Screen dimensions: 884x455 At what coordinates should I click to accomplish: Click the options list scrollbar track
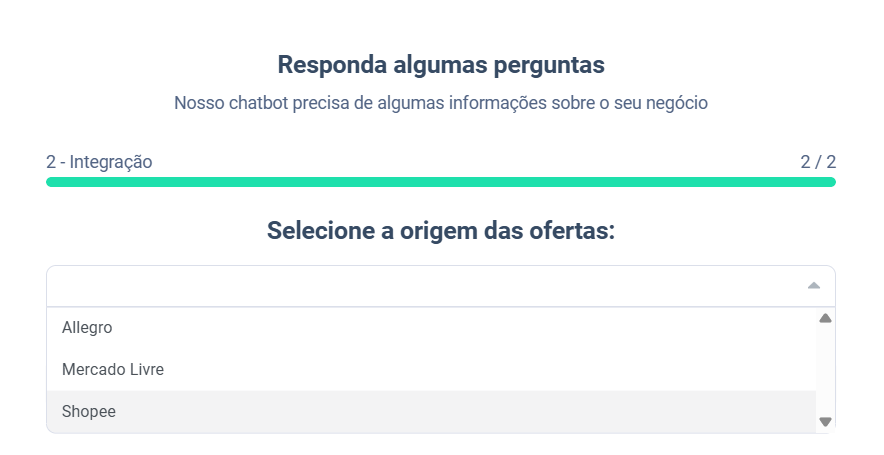[x=825, y=370]
